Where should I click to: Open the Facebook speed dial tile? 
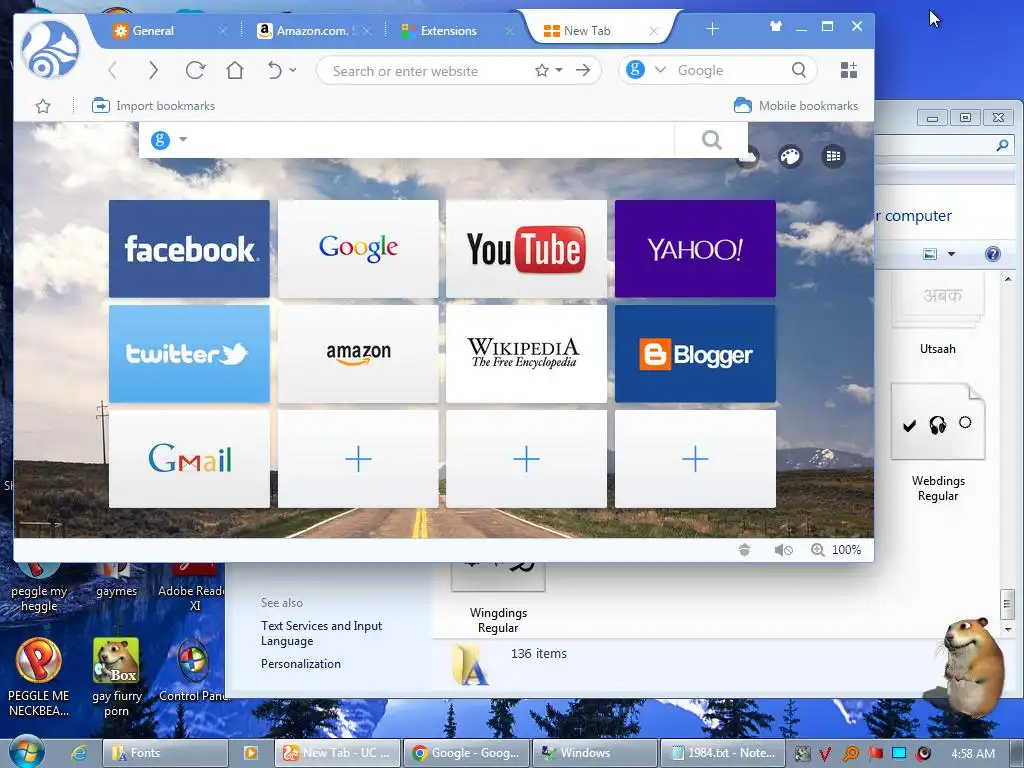pyautogui.click(x=189, y=249)
